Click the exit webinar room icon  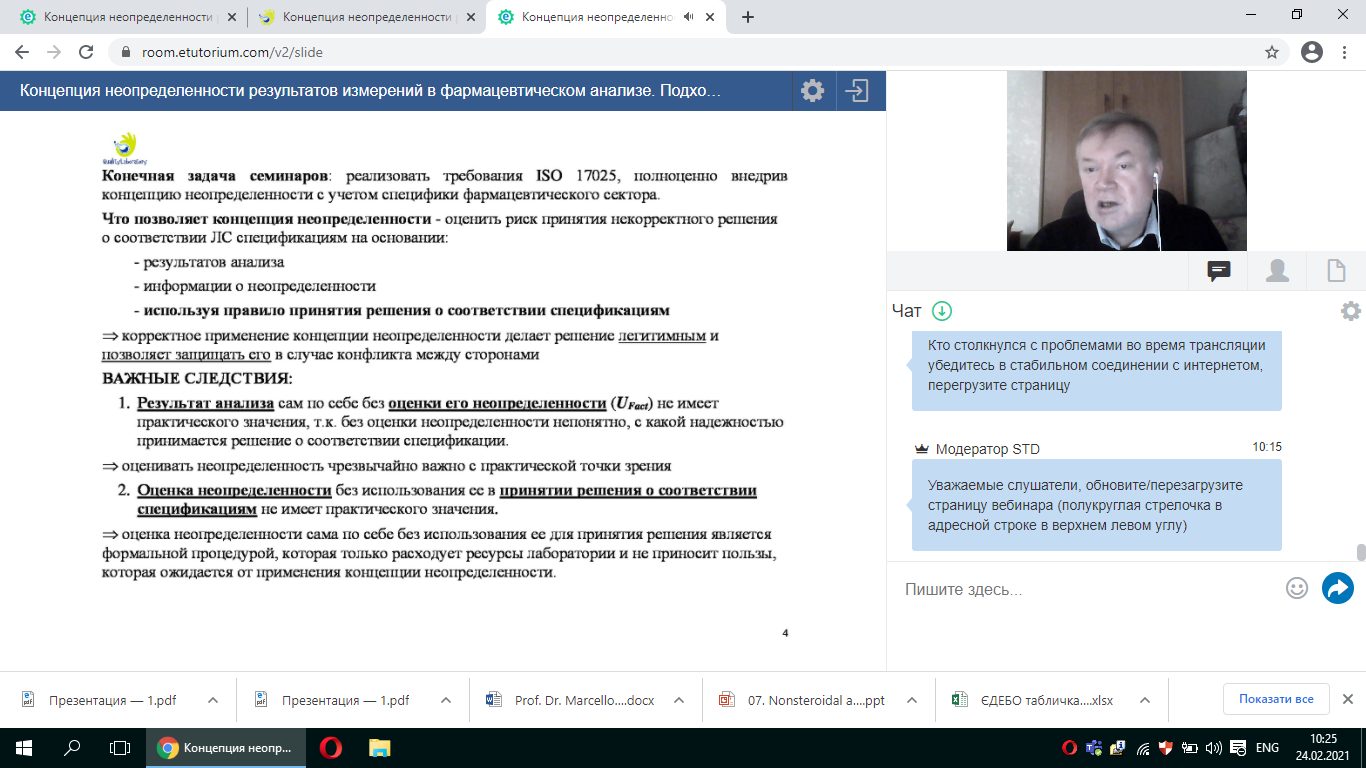857,91
